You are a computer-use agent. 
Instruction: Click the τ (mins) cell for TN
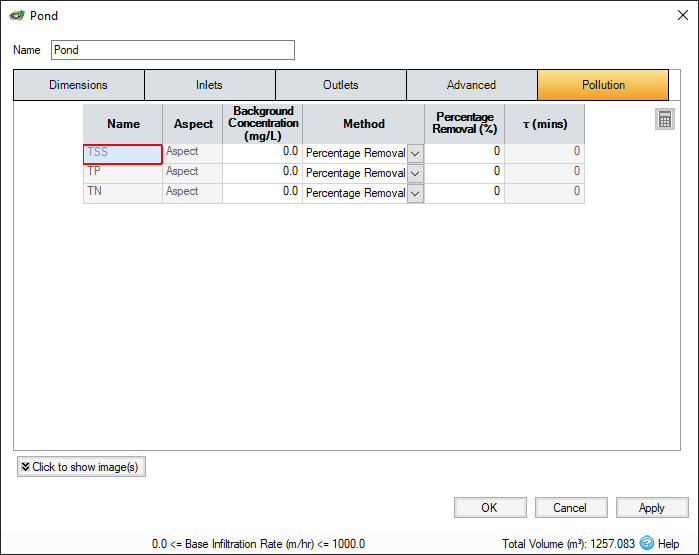point(545,193)
